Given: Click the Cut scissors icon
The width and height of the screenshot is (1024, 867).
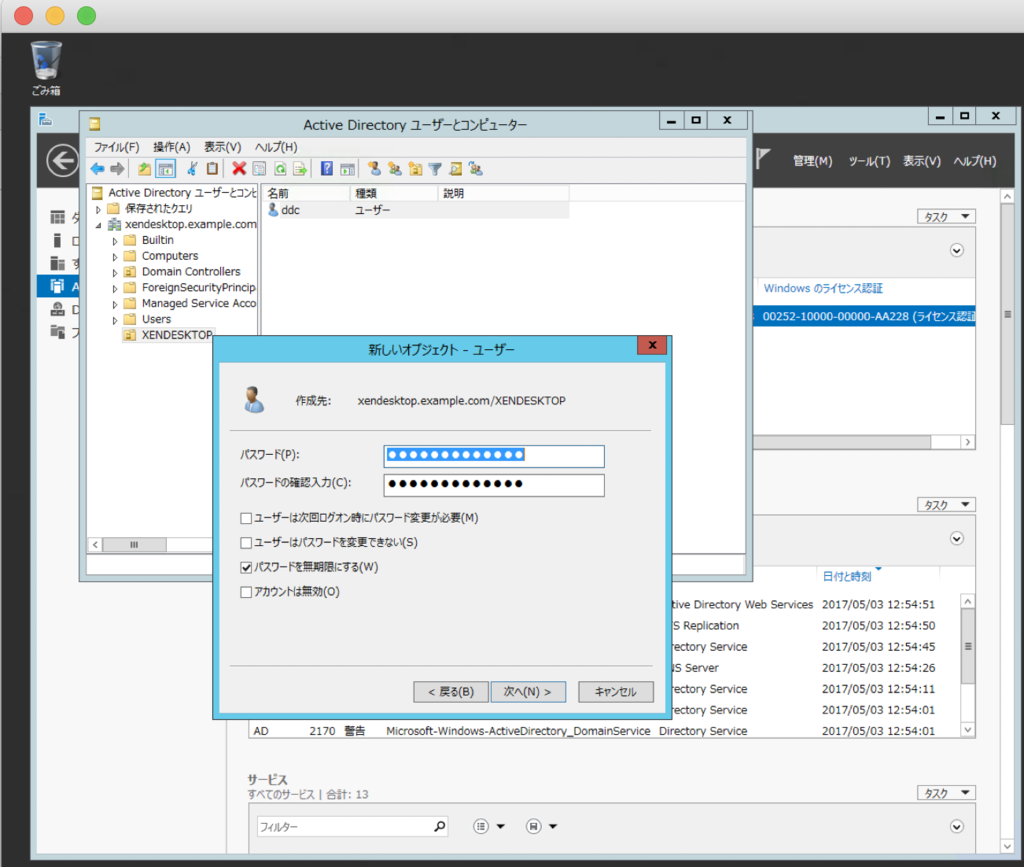Looking at the screenshot, I should [x=192, y=169].
